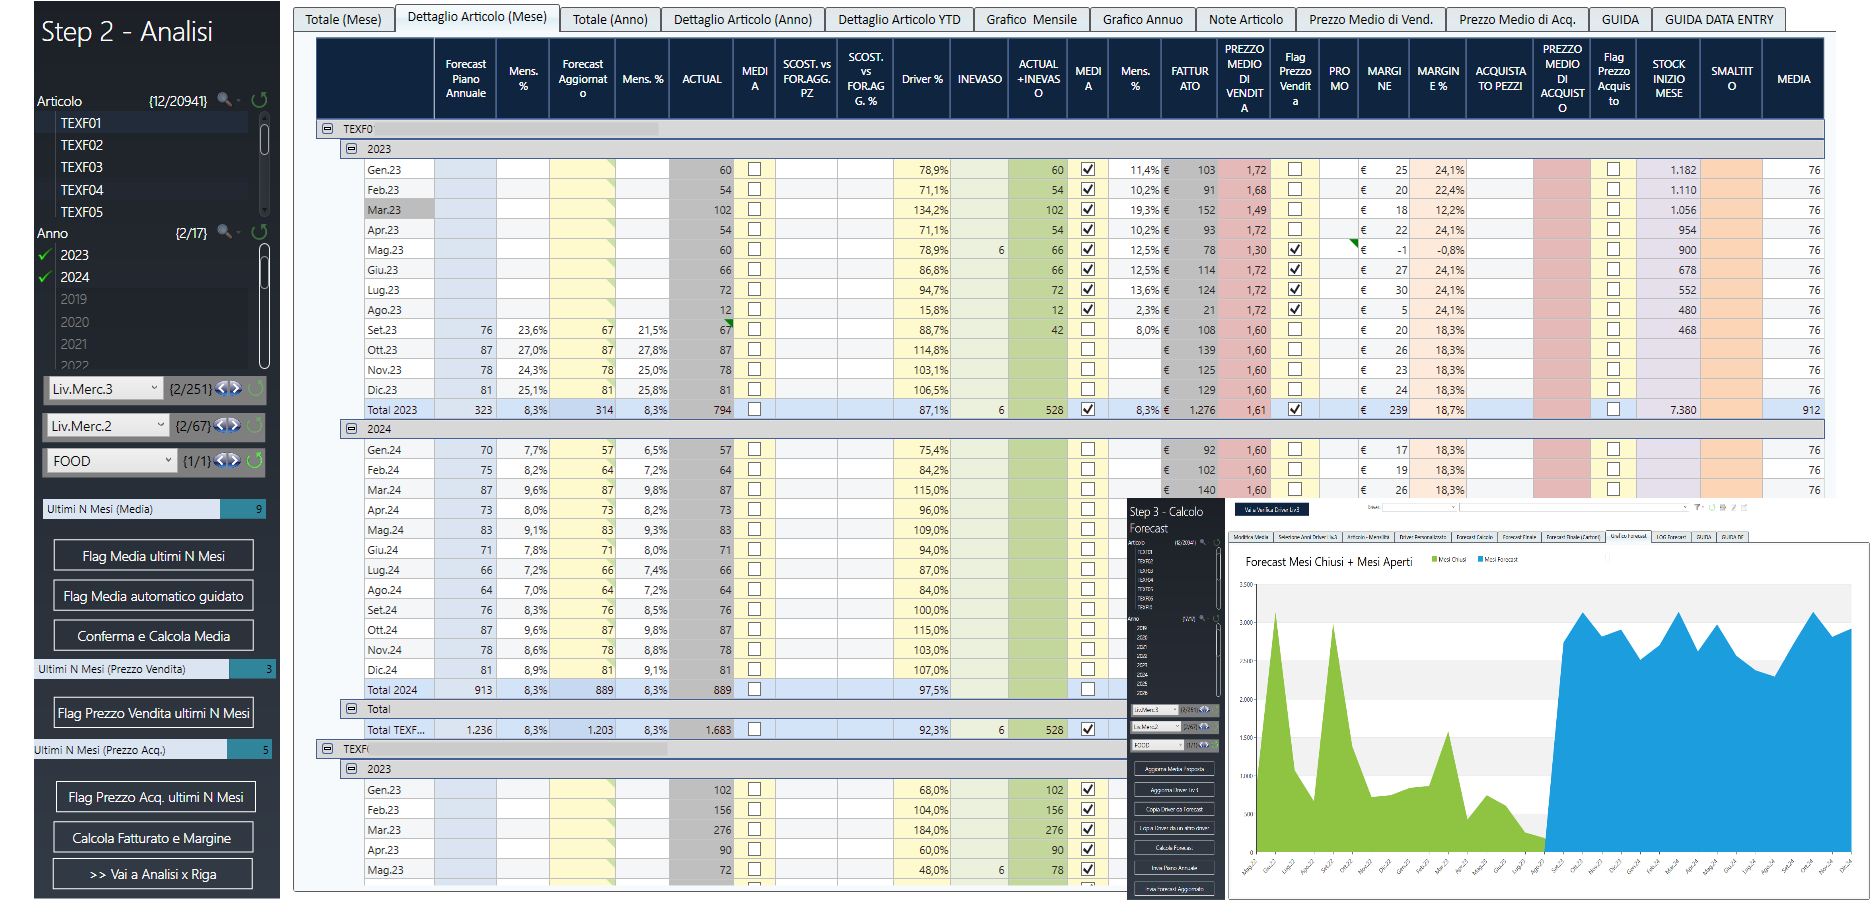
Task: Click Flag Prezzo Vendita ultimi N Mesi button
Action: (x=153, y=713)
